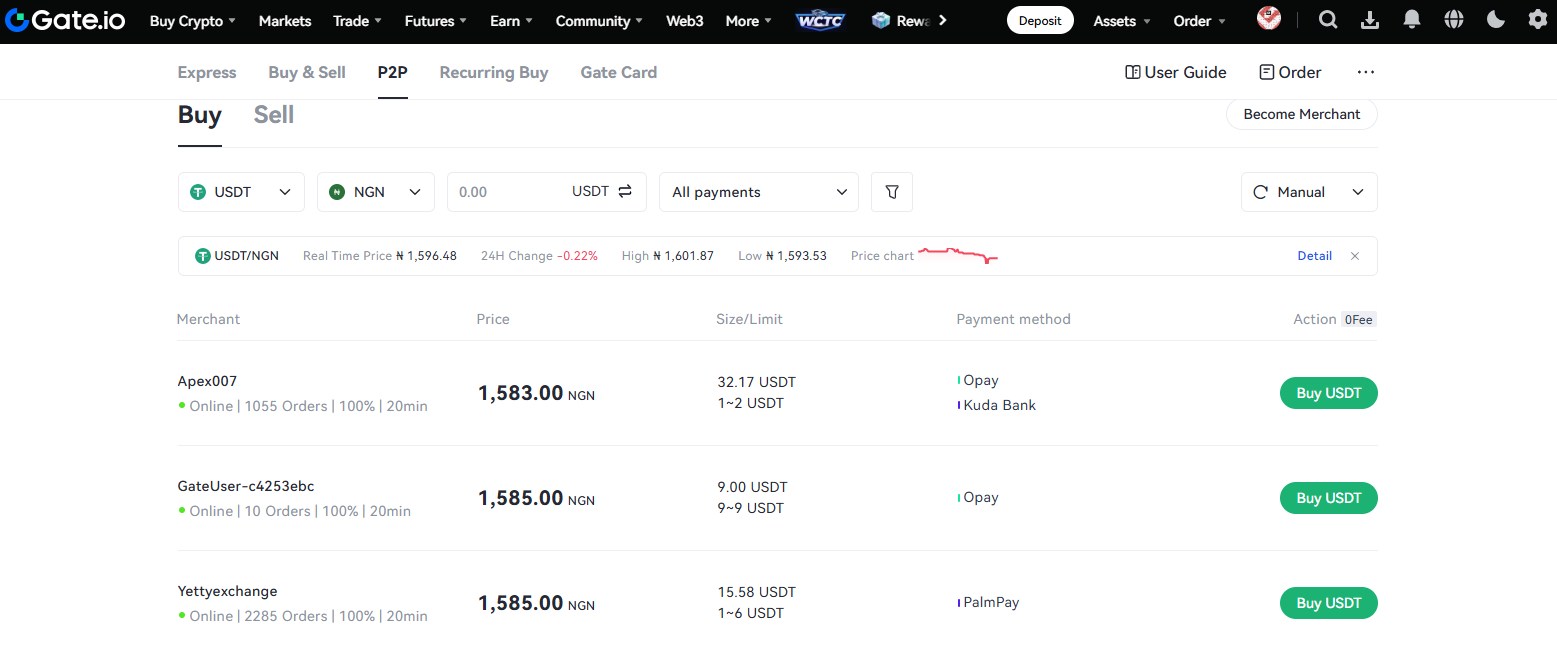The image size is (1557, 654).
Task: Click the 0Fee badge
Action: (1359, 320)
